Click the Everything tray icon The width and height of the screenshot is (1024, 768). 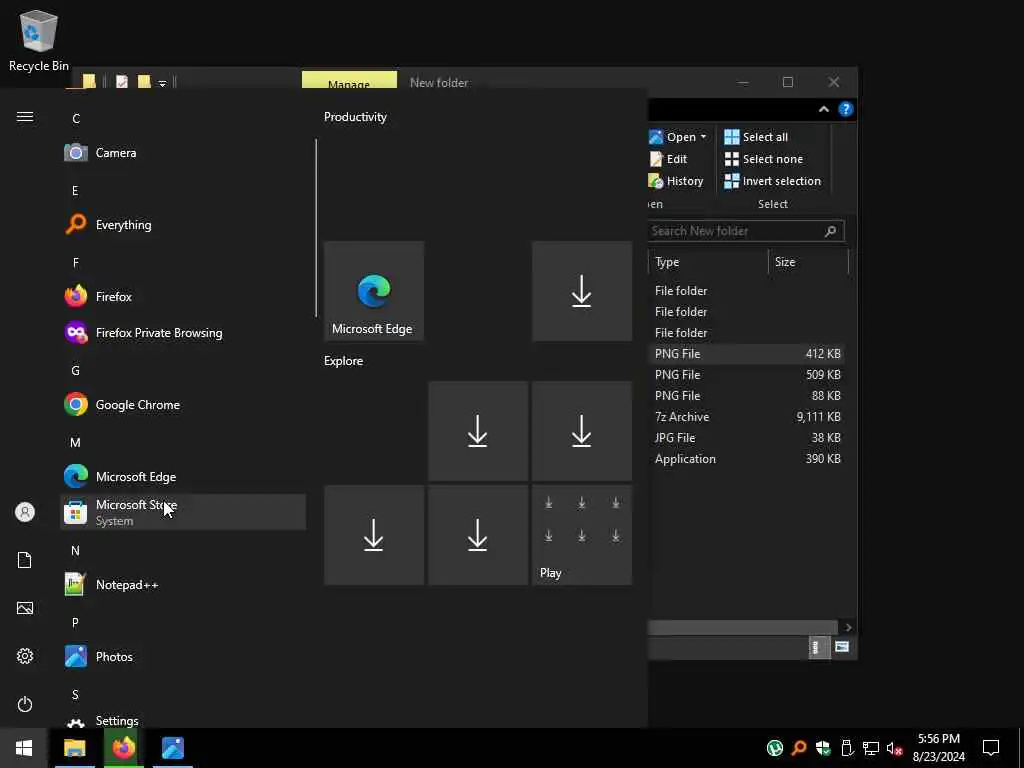pyautogui.click(x=799, y=748)
